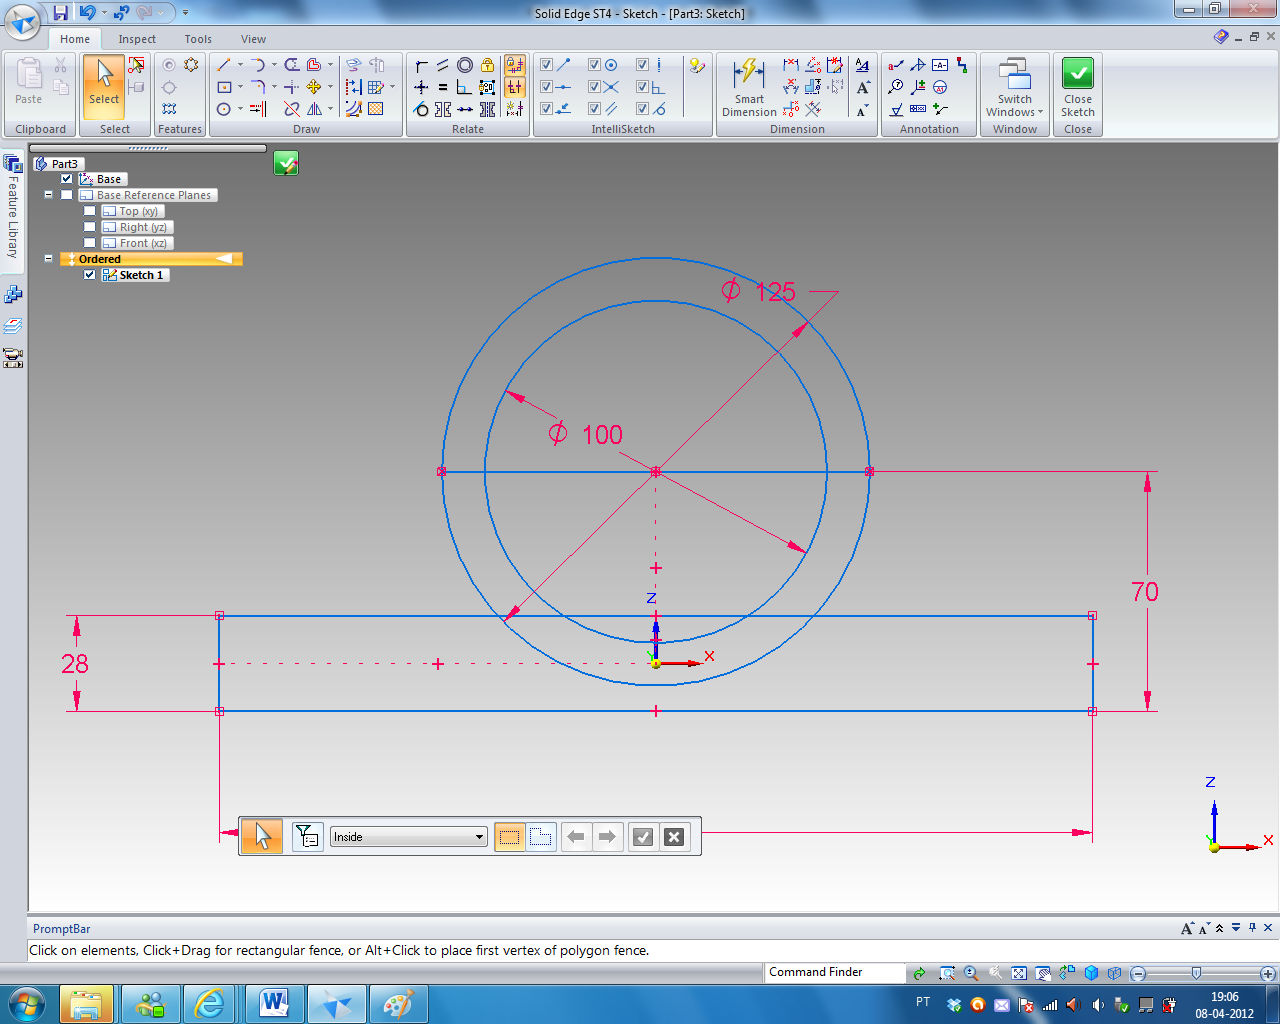Toggle the Top (xy) plane checkbox
The width and height of the screenshot is (1280, 1024).
coord(90,211)
